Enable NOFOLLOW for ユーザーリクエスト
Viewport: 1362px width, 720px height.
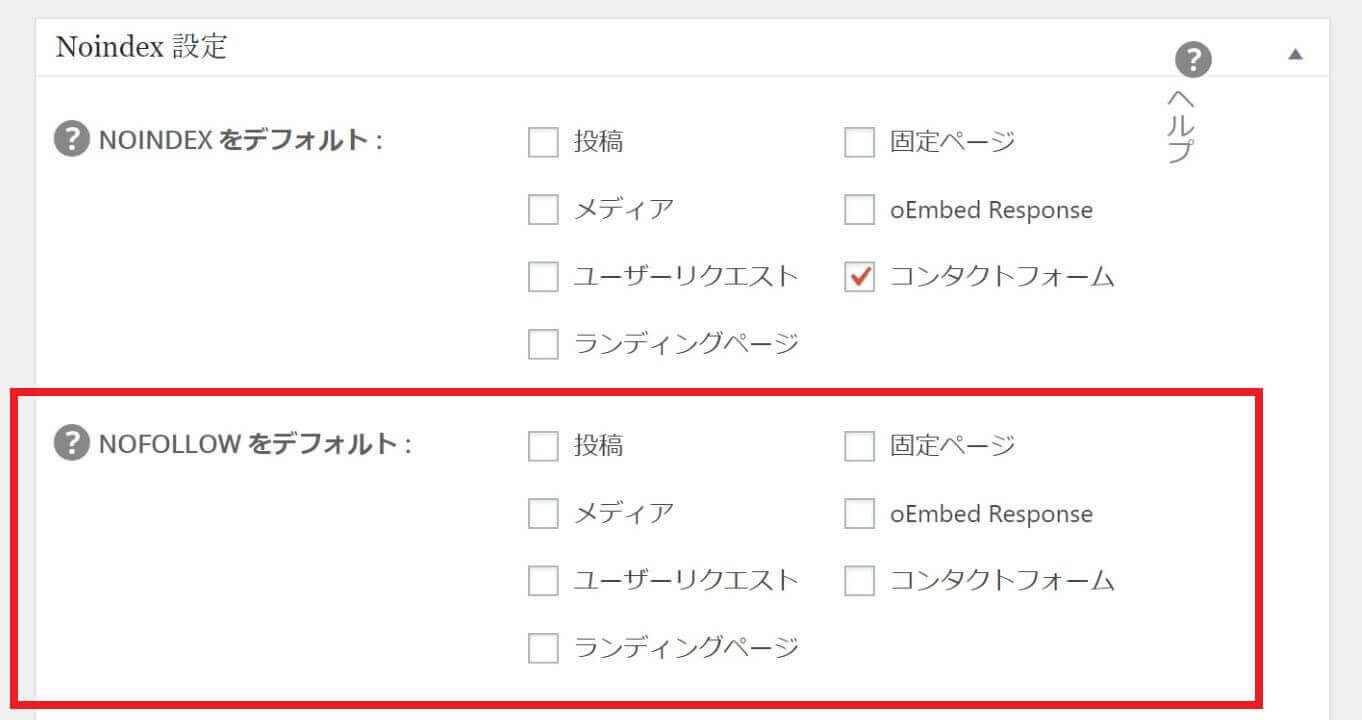pyautogui.click(x=543, y=580)
